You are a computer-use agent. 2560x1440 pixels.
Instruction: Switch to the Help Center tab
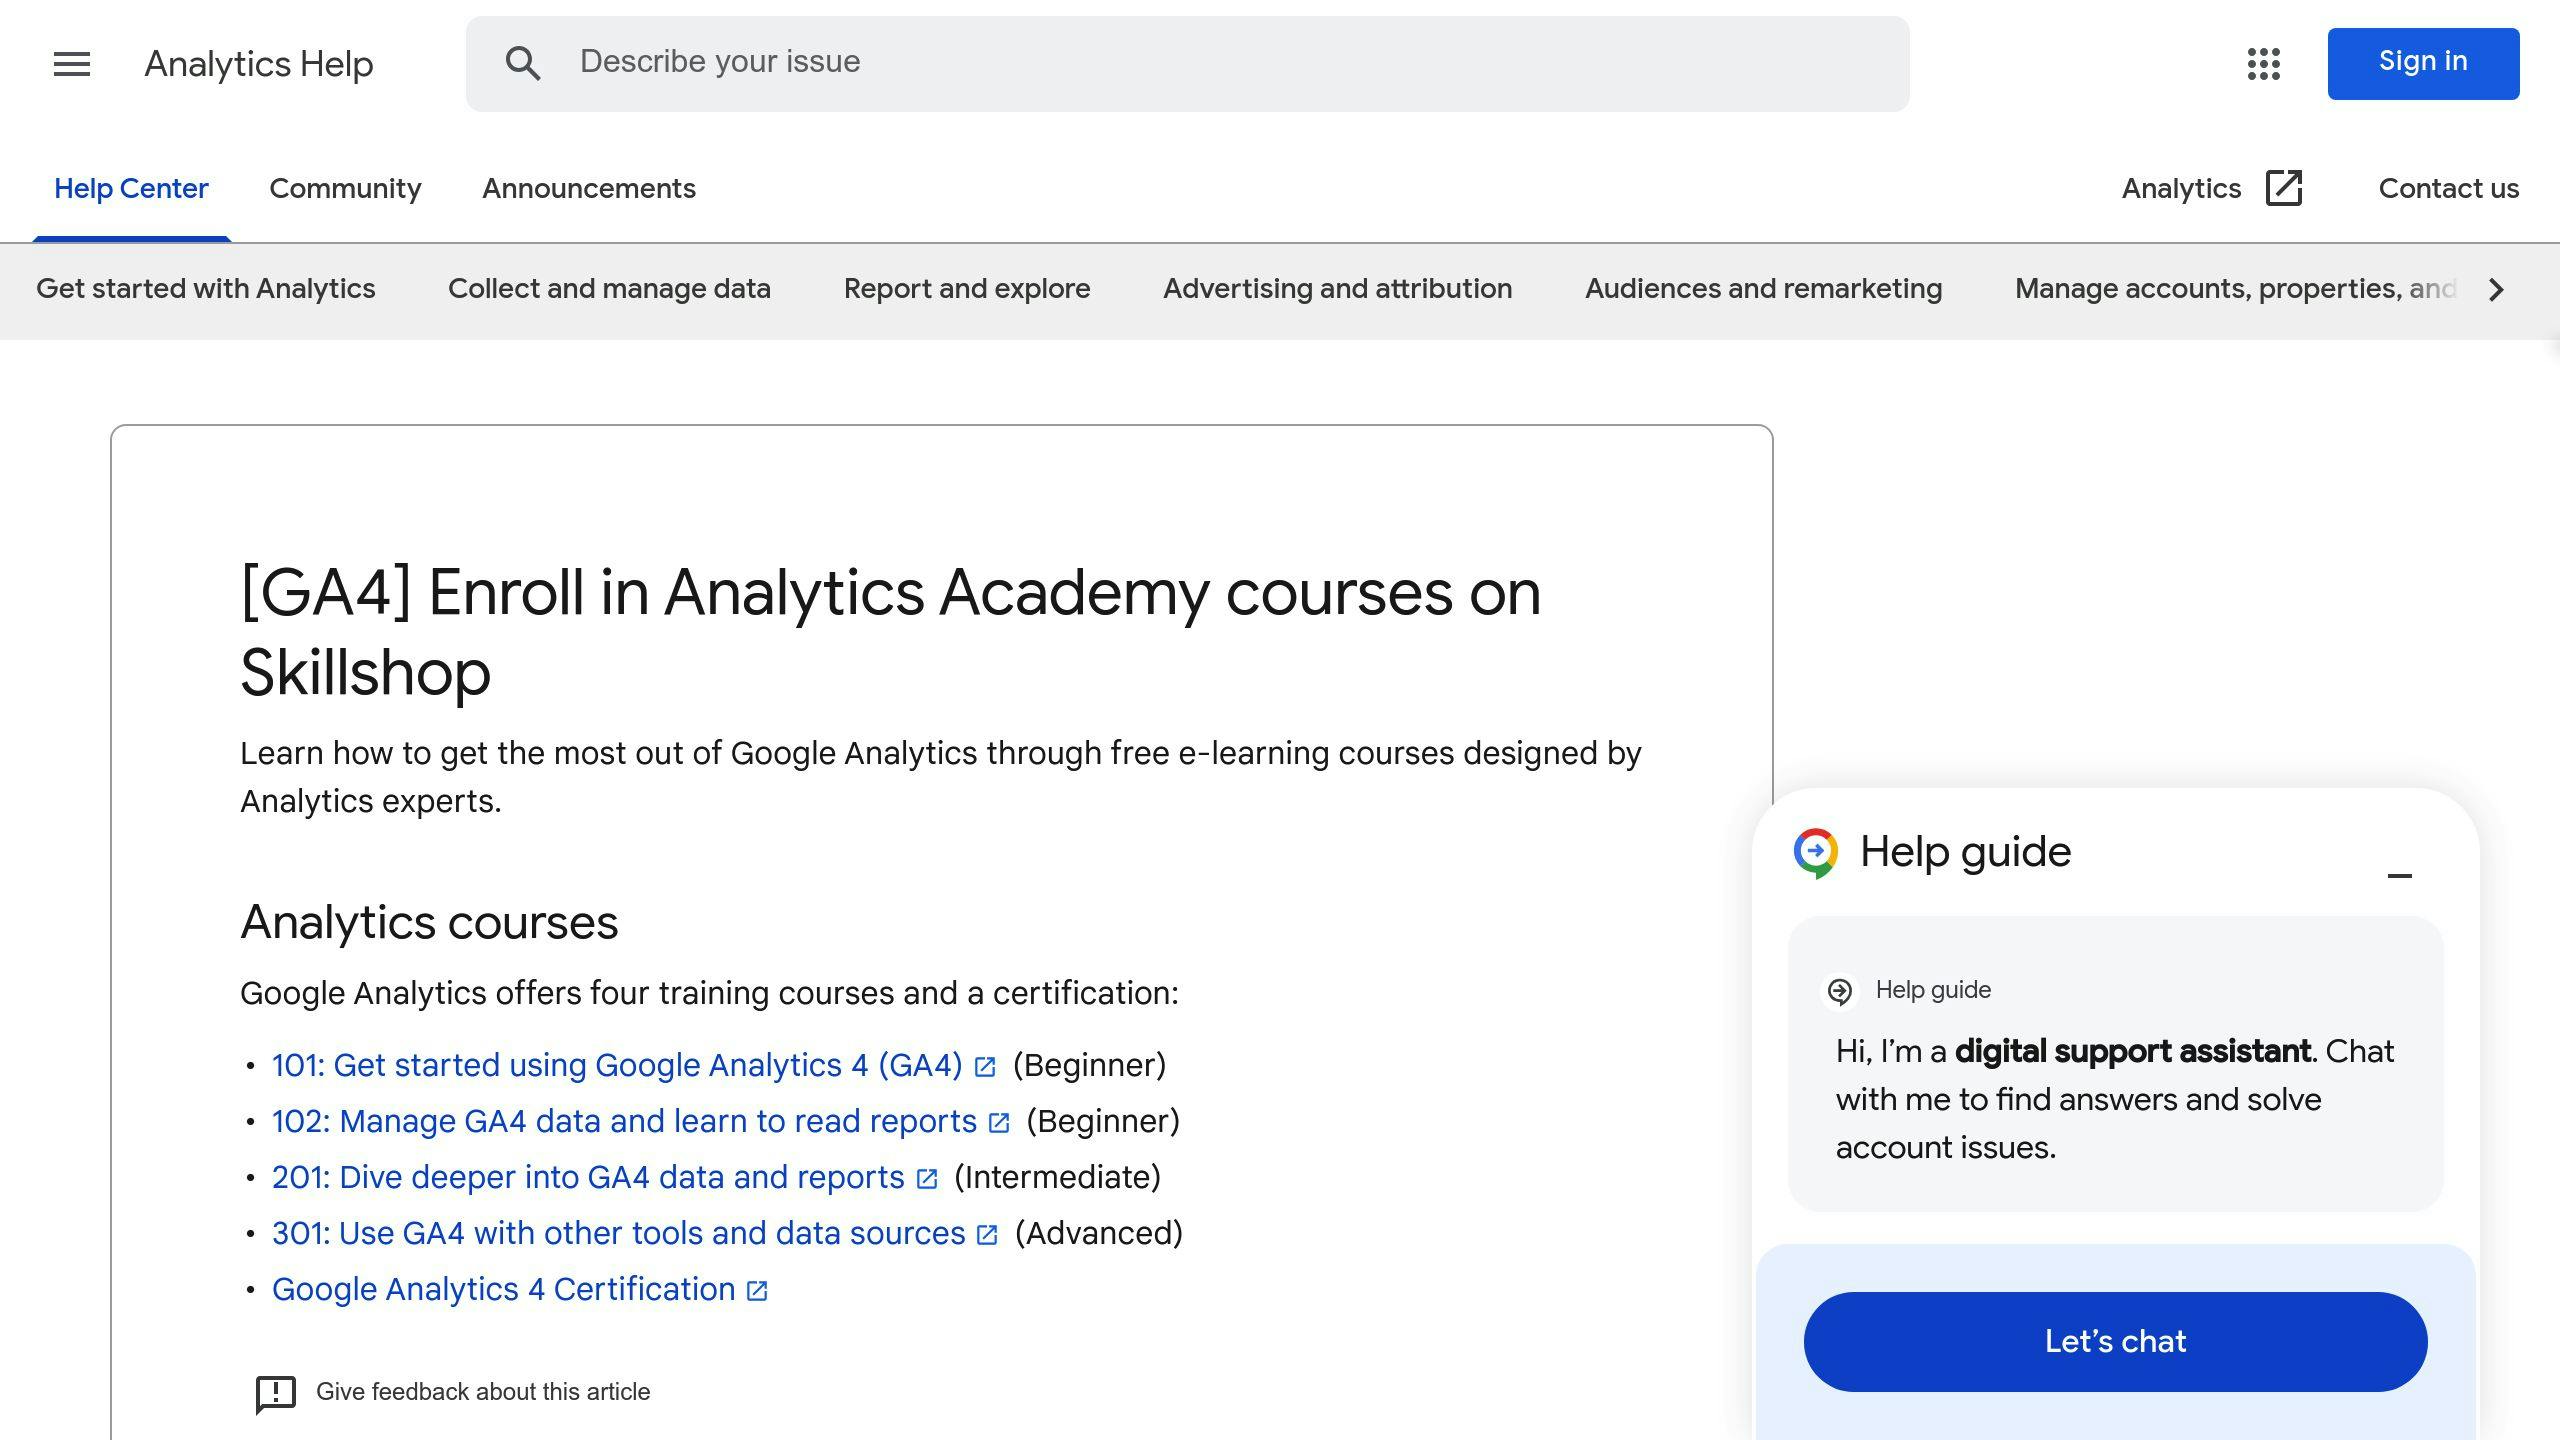tap(131, 188)
